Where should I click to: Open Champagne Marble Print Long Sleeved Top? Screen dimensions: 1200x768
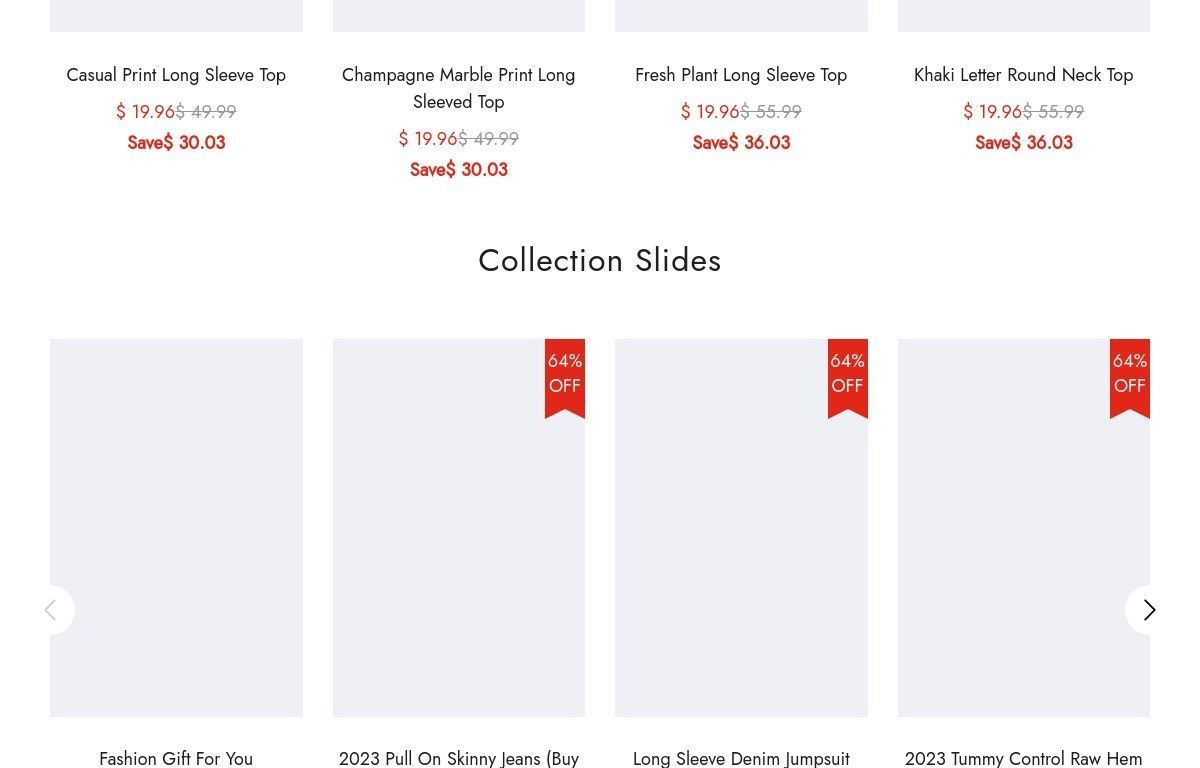pyautogui.click(x=458, y=88)
